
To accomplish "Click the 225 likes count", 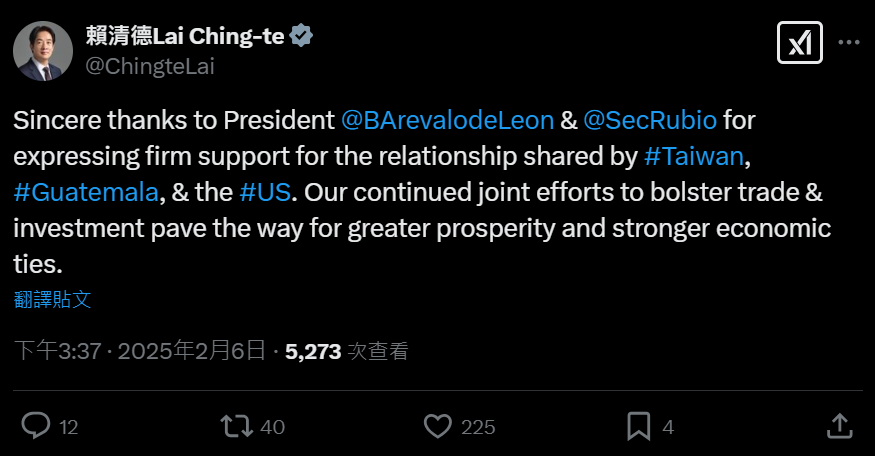I will [x=478, y=427].
